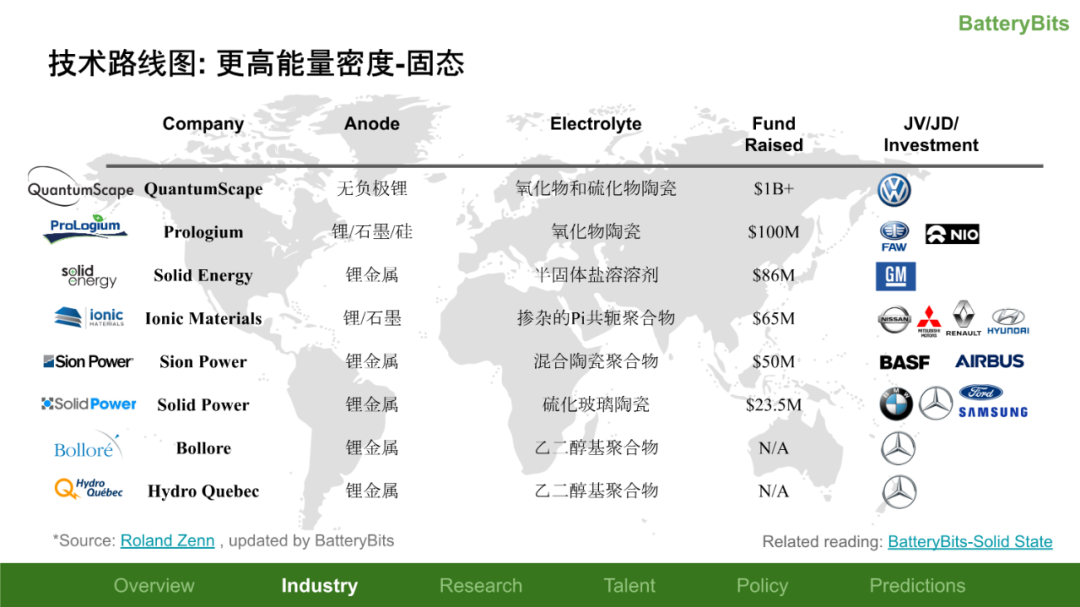The image size is (1080, 607).
Task: Click the 氧化物和硫化物陶瓷 electrolyte cell
Action: pyautogui.click(x=596, y=188)
